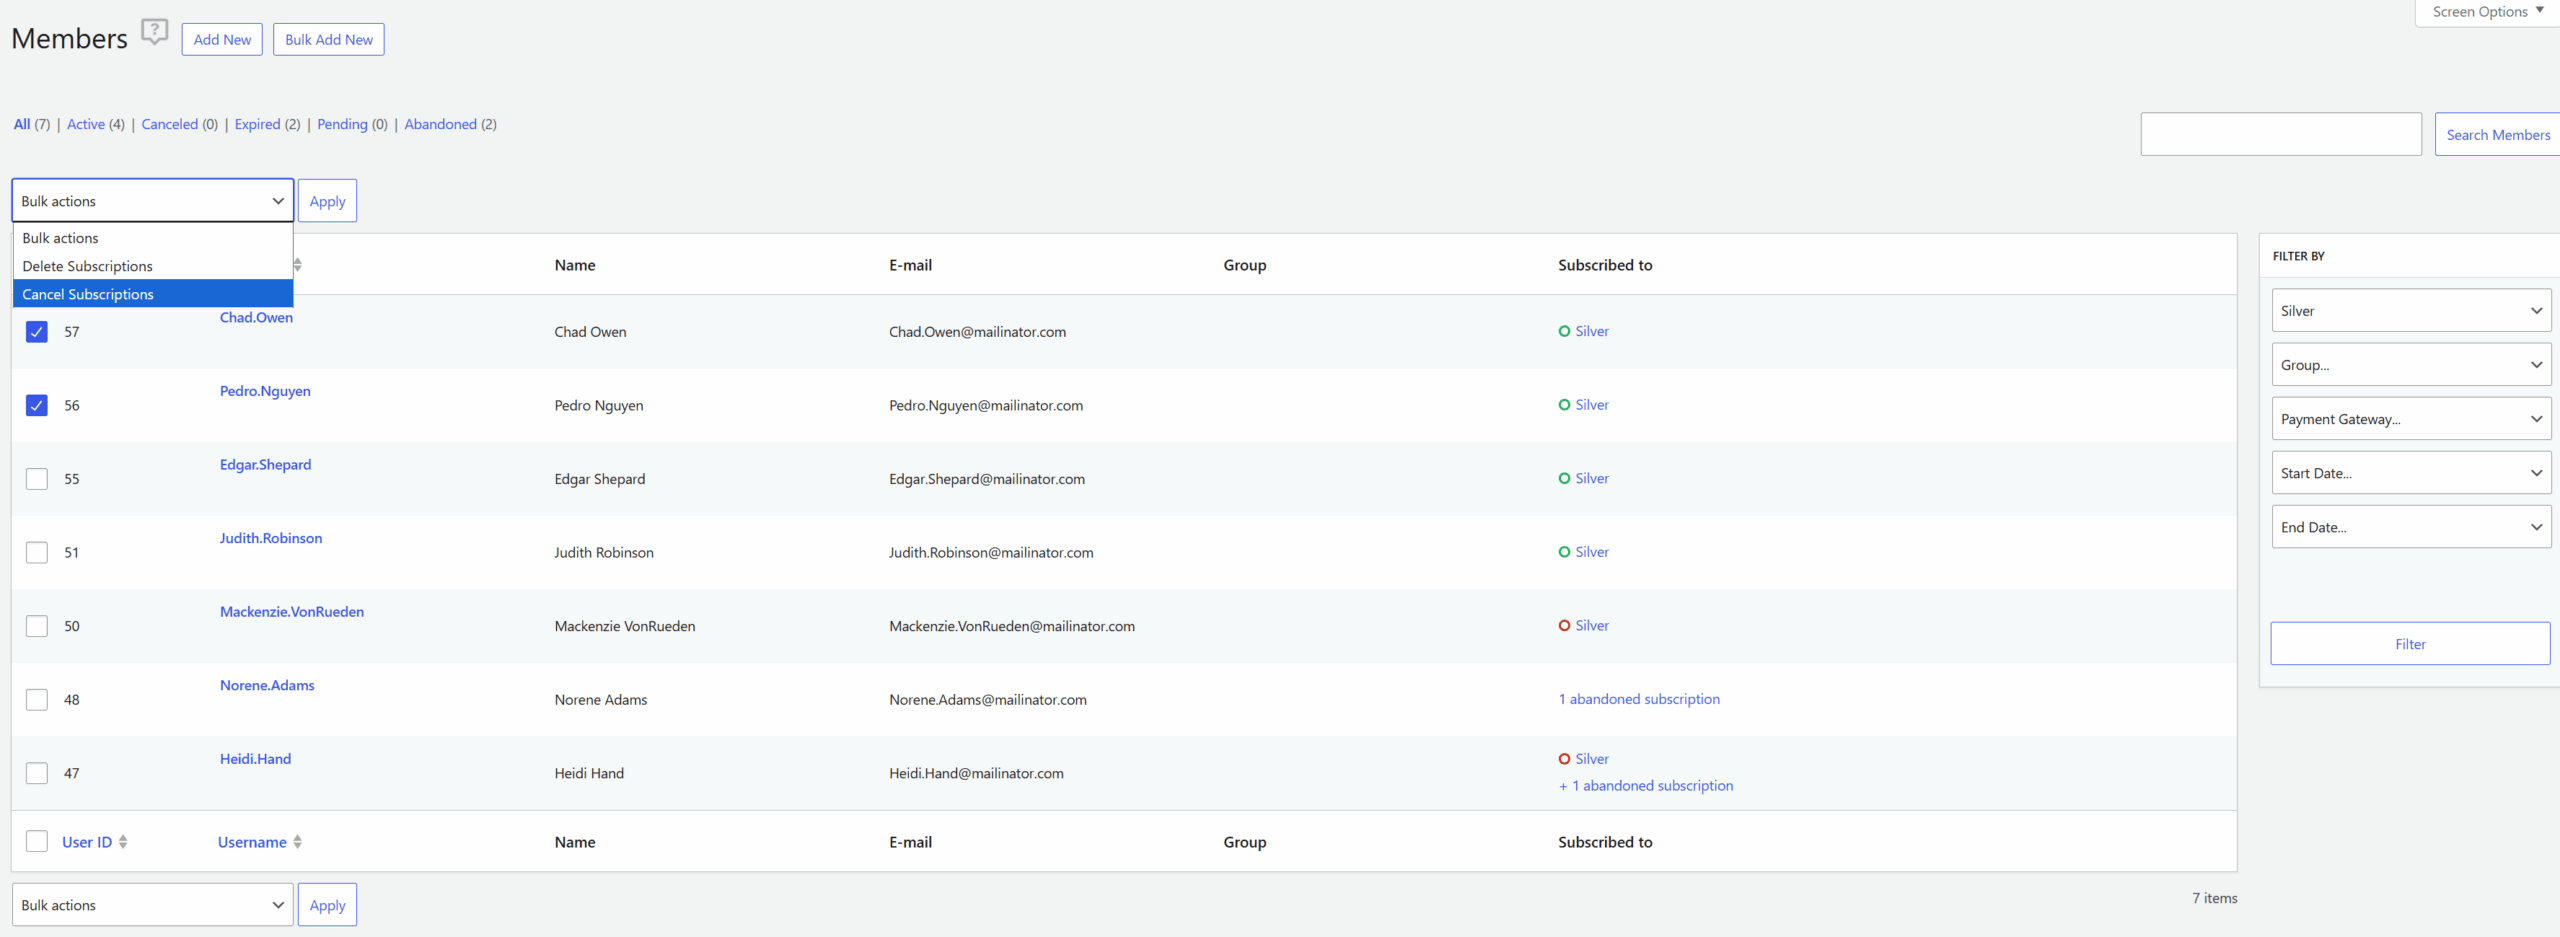
Task: Sort by Username in table footer
Action: click(x=252, y=842)
